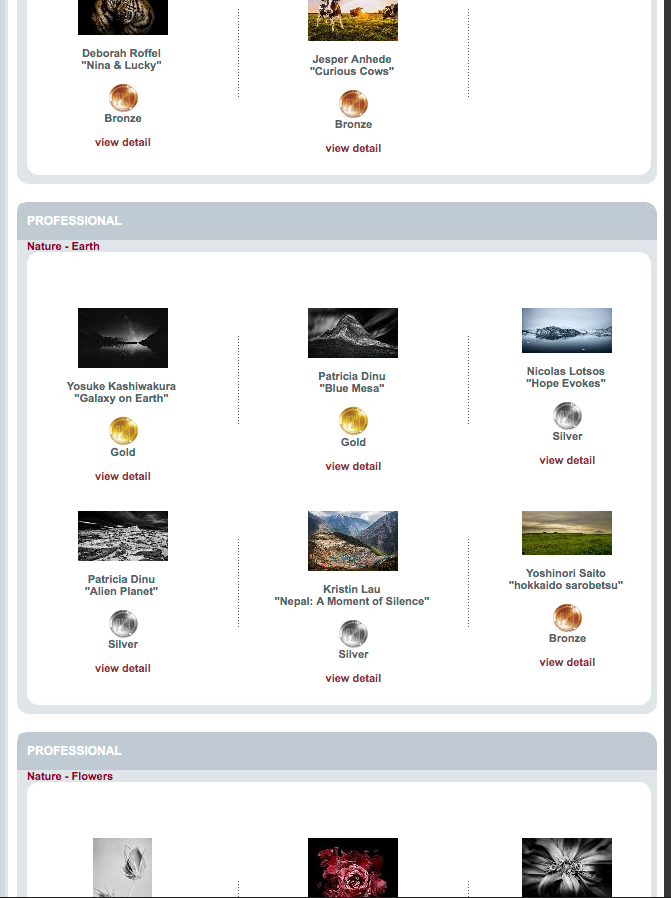Screen dimensions: 671x898
Task: Click the title "Nepal: A Moment of Silence"
Action: click(352, 601)
